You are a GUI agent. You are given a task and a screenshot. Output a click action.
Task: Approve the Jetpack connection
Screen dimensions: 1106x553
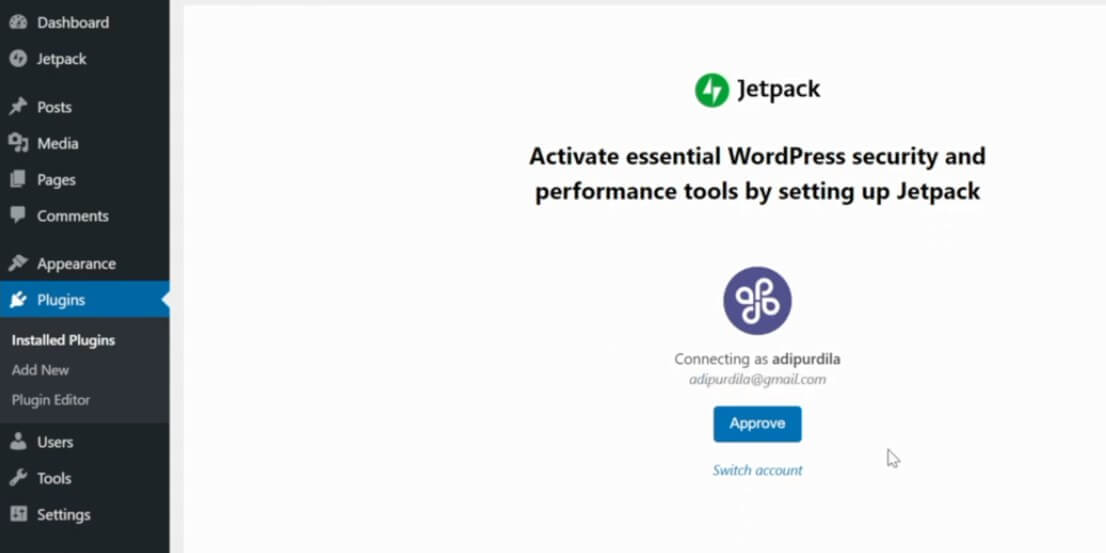coord(757,424)
